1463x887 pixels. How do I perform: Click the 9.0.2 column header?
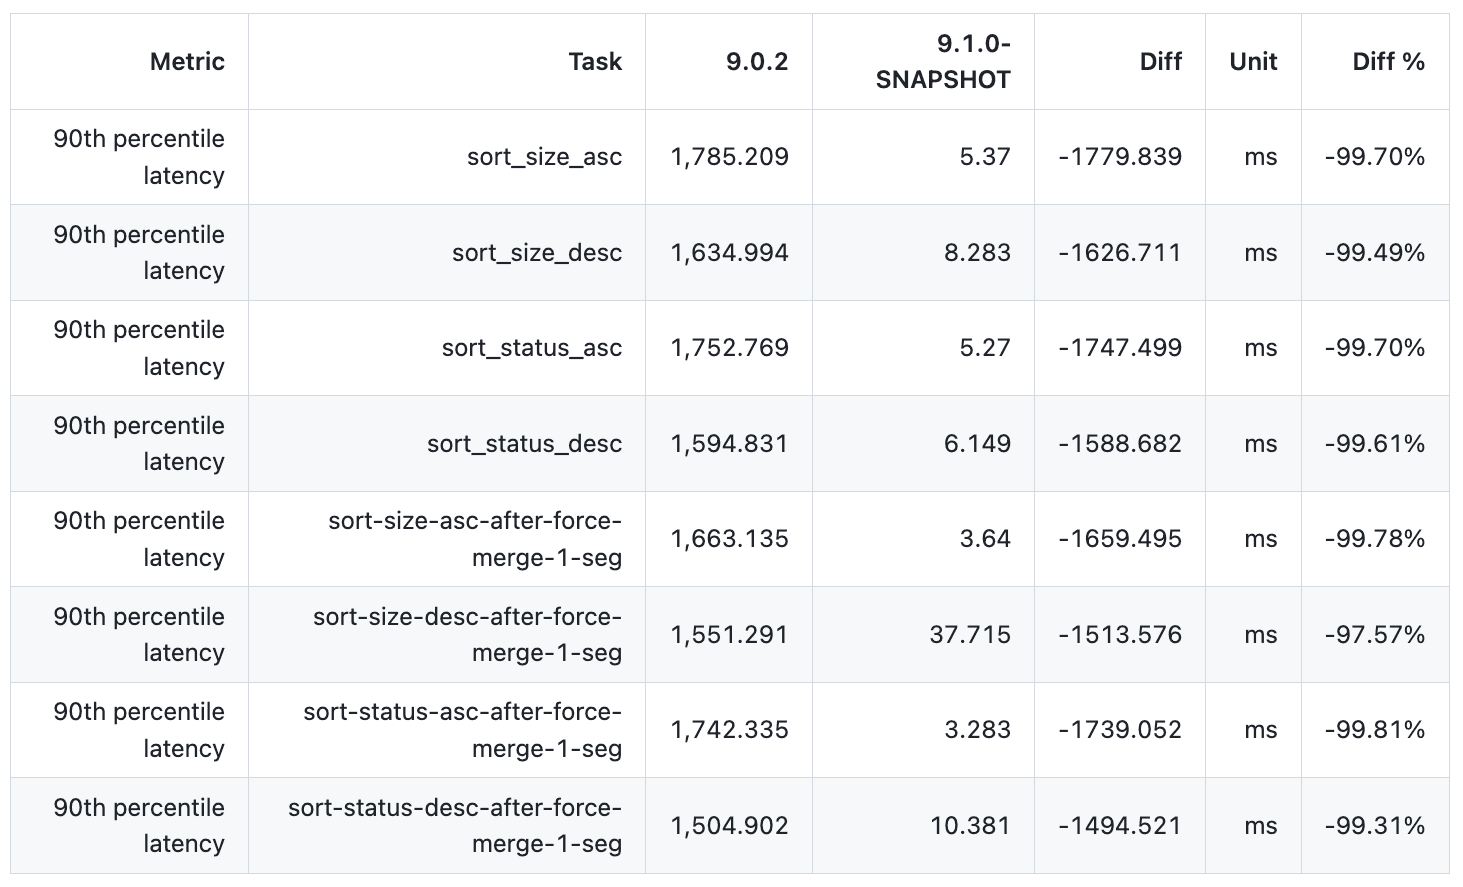[x=757, y=62]
